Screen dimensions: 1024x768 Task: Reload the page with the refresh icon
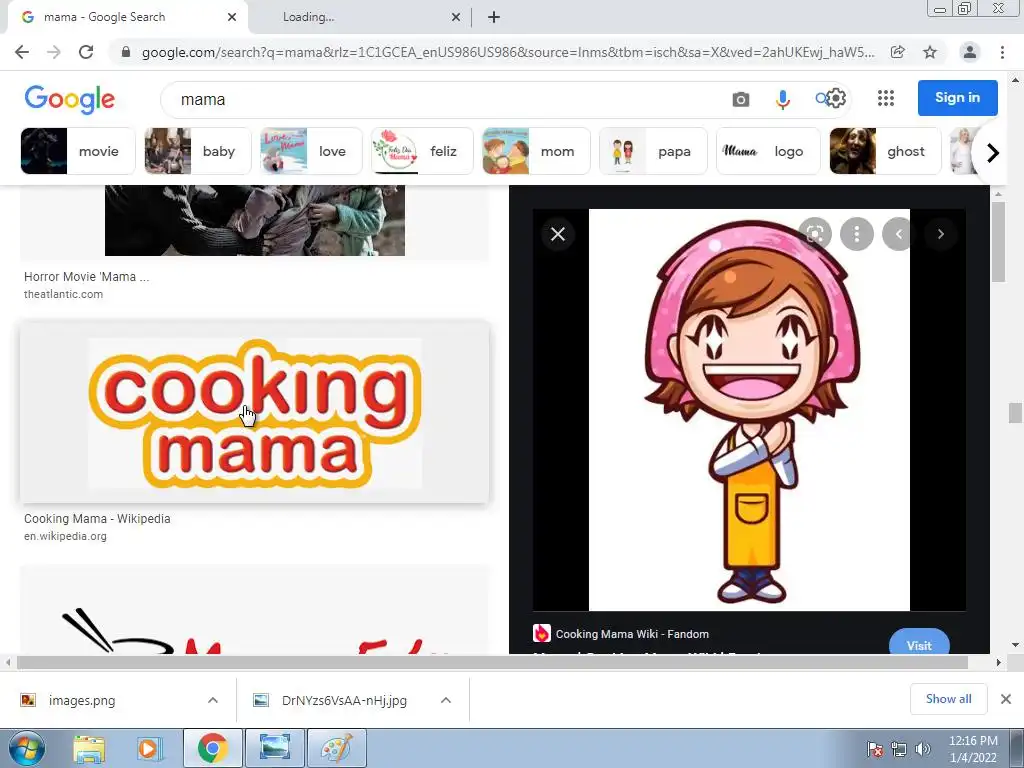pos(86,52)
